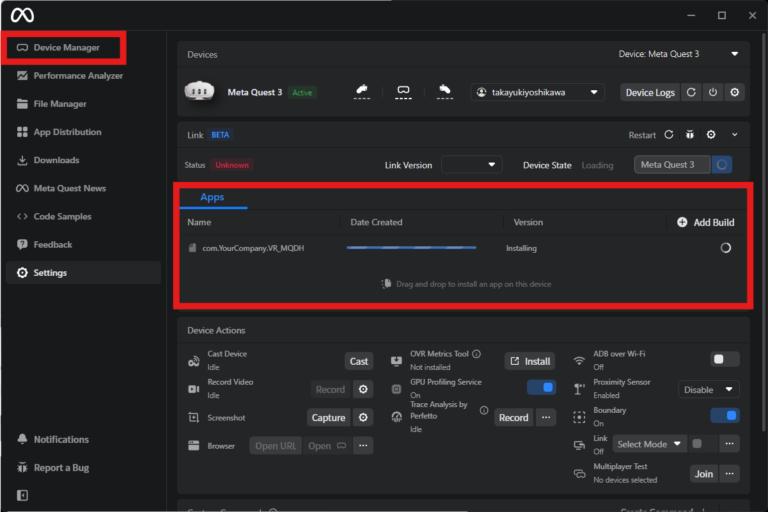
Task: Click the refresh icon beside Device Logs
Action: [x=691, y=92]
